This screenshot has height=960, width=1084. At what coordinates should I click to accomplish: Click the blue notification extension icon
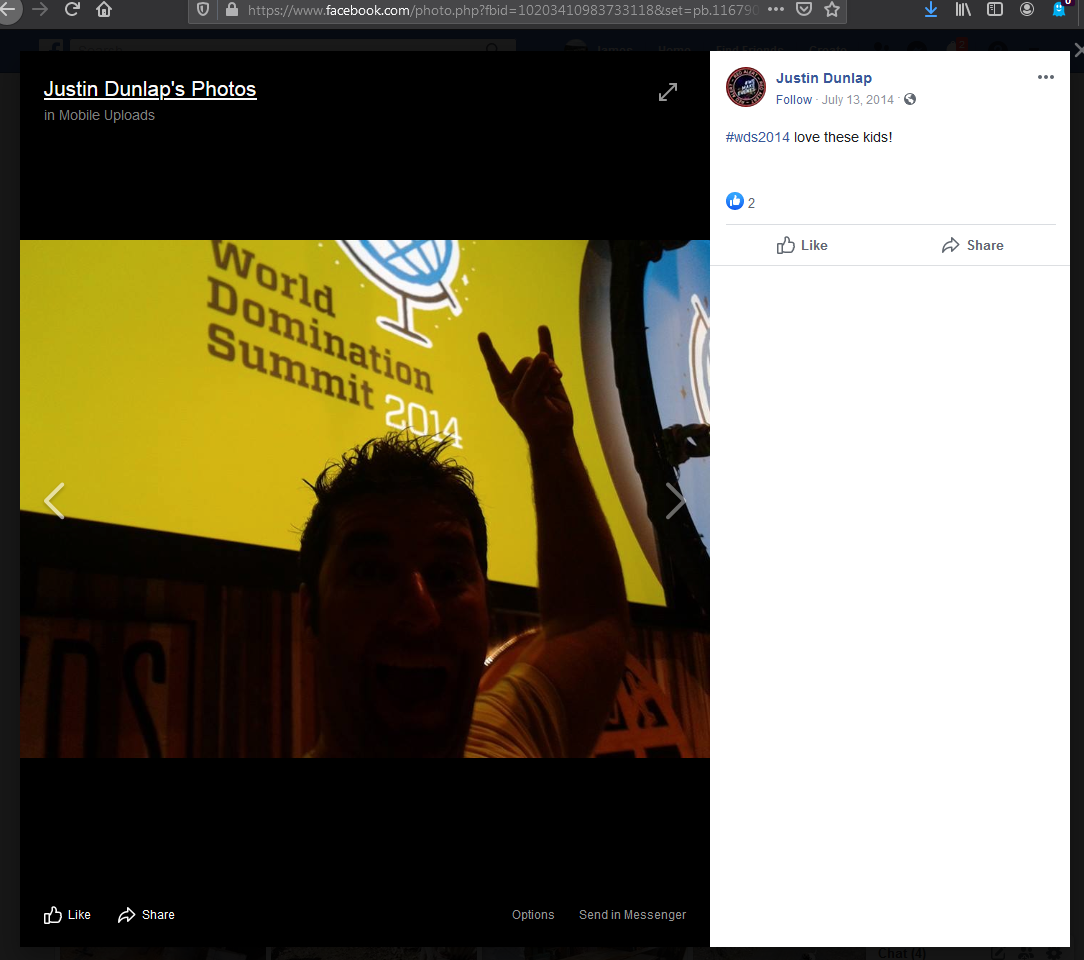[x=1059, y=10]
